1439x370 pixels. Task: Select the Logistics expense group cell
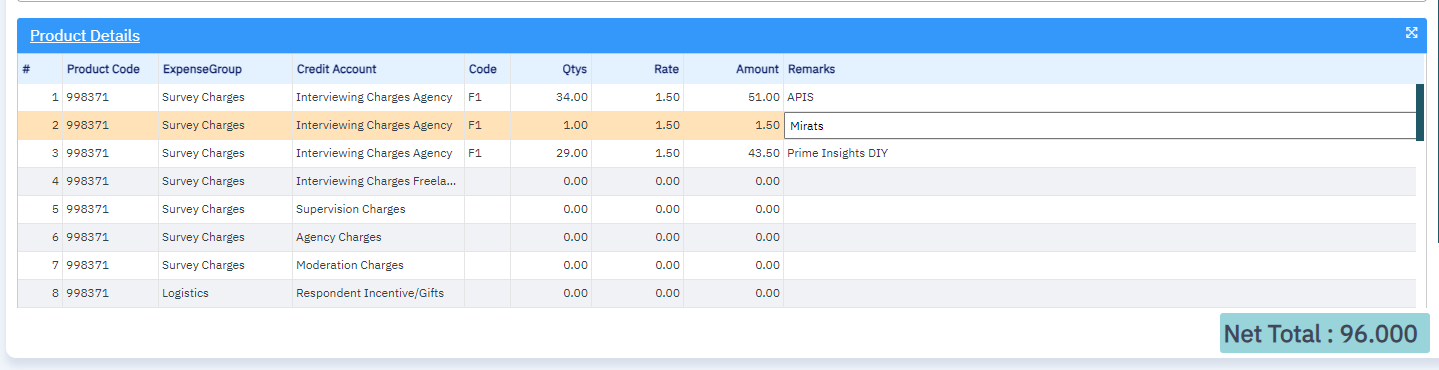point(225,294)
